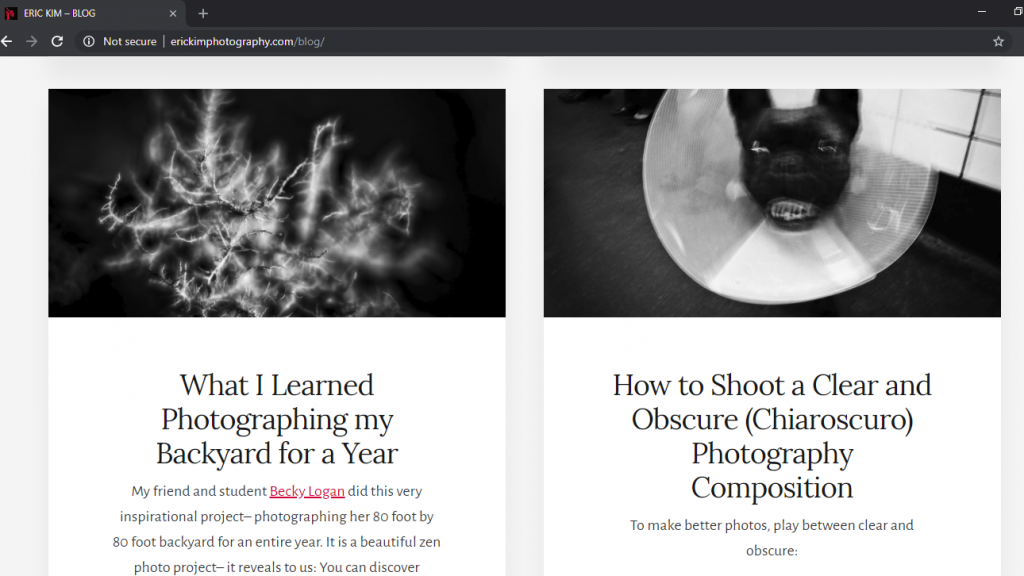Select the ERIC KIM – BLOG tab
The width and height of the screenshot is (1024, 576).
(92, 13)
